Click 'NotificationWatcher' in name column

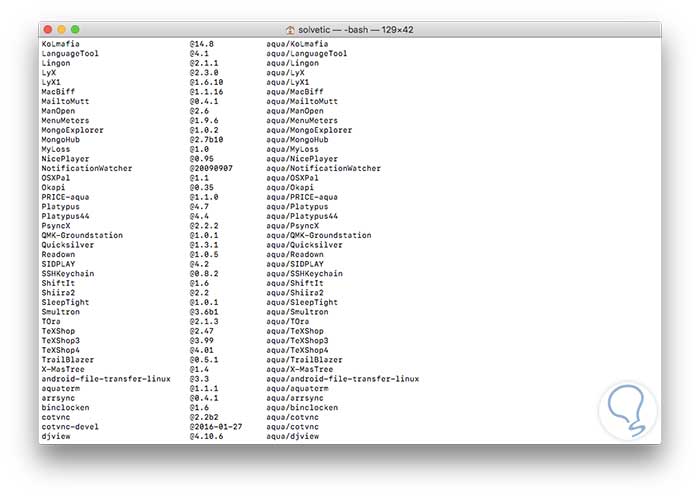pos(87,168)
